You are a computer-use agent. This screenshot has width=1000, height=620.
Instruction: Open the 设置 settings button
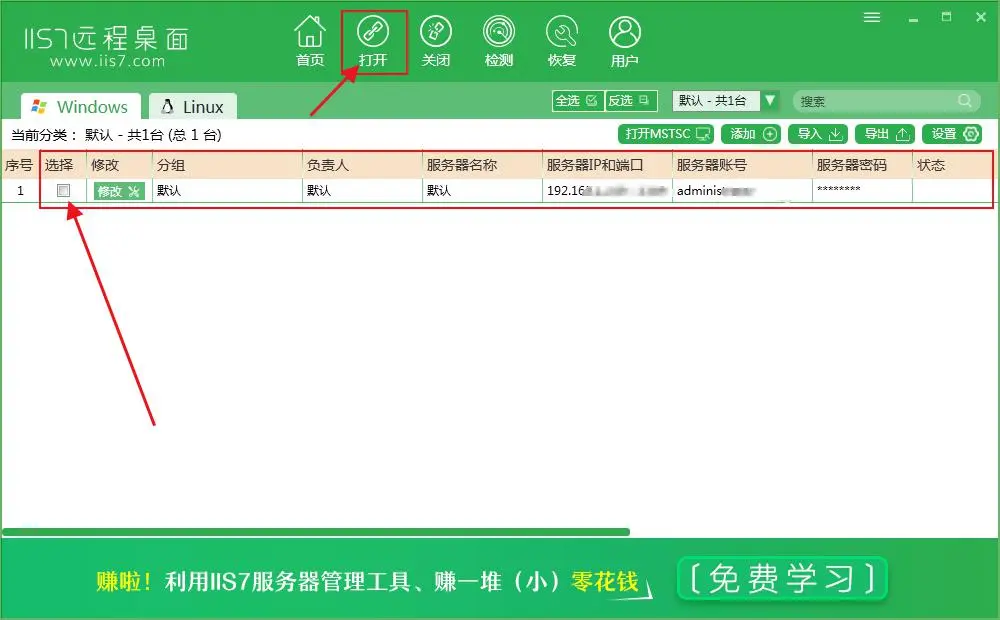pos(952,134)
